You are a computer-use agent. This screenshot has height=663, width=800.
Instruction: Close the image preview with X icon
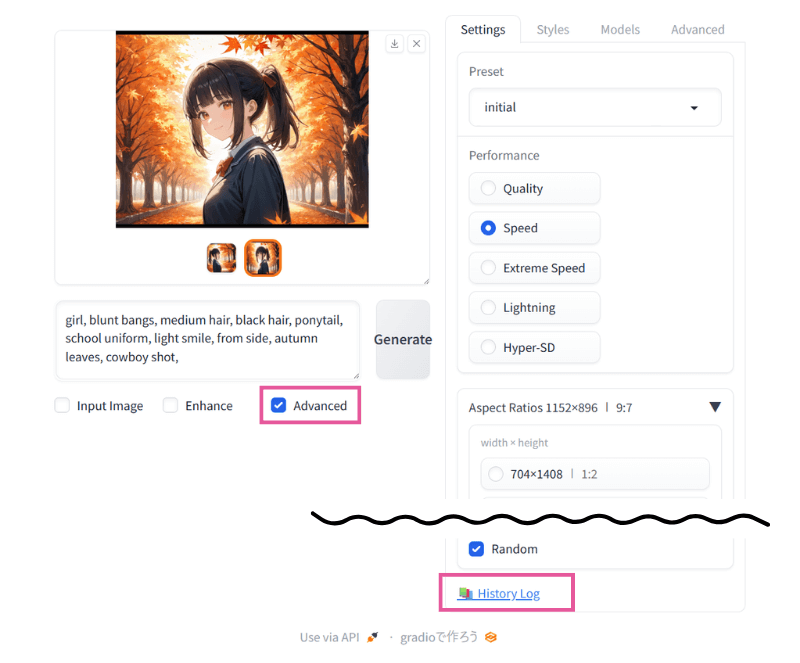tap(416, 44)
